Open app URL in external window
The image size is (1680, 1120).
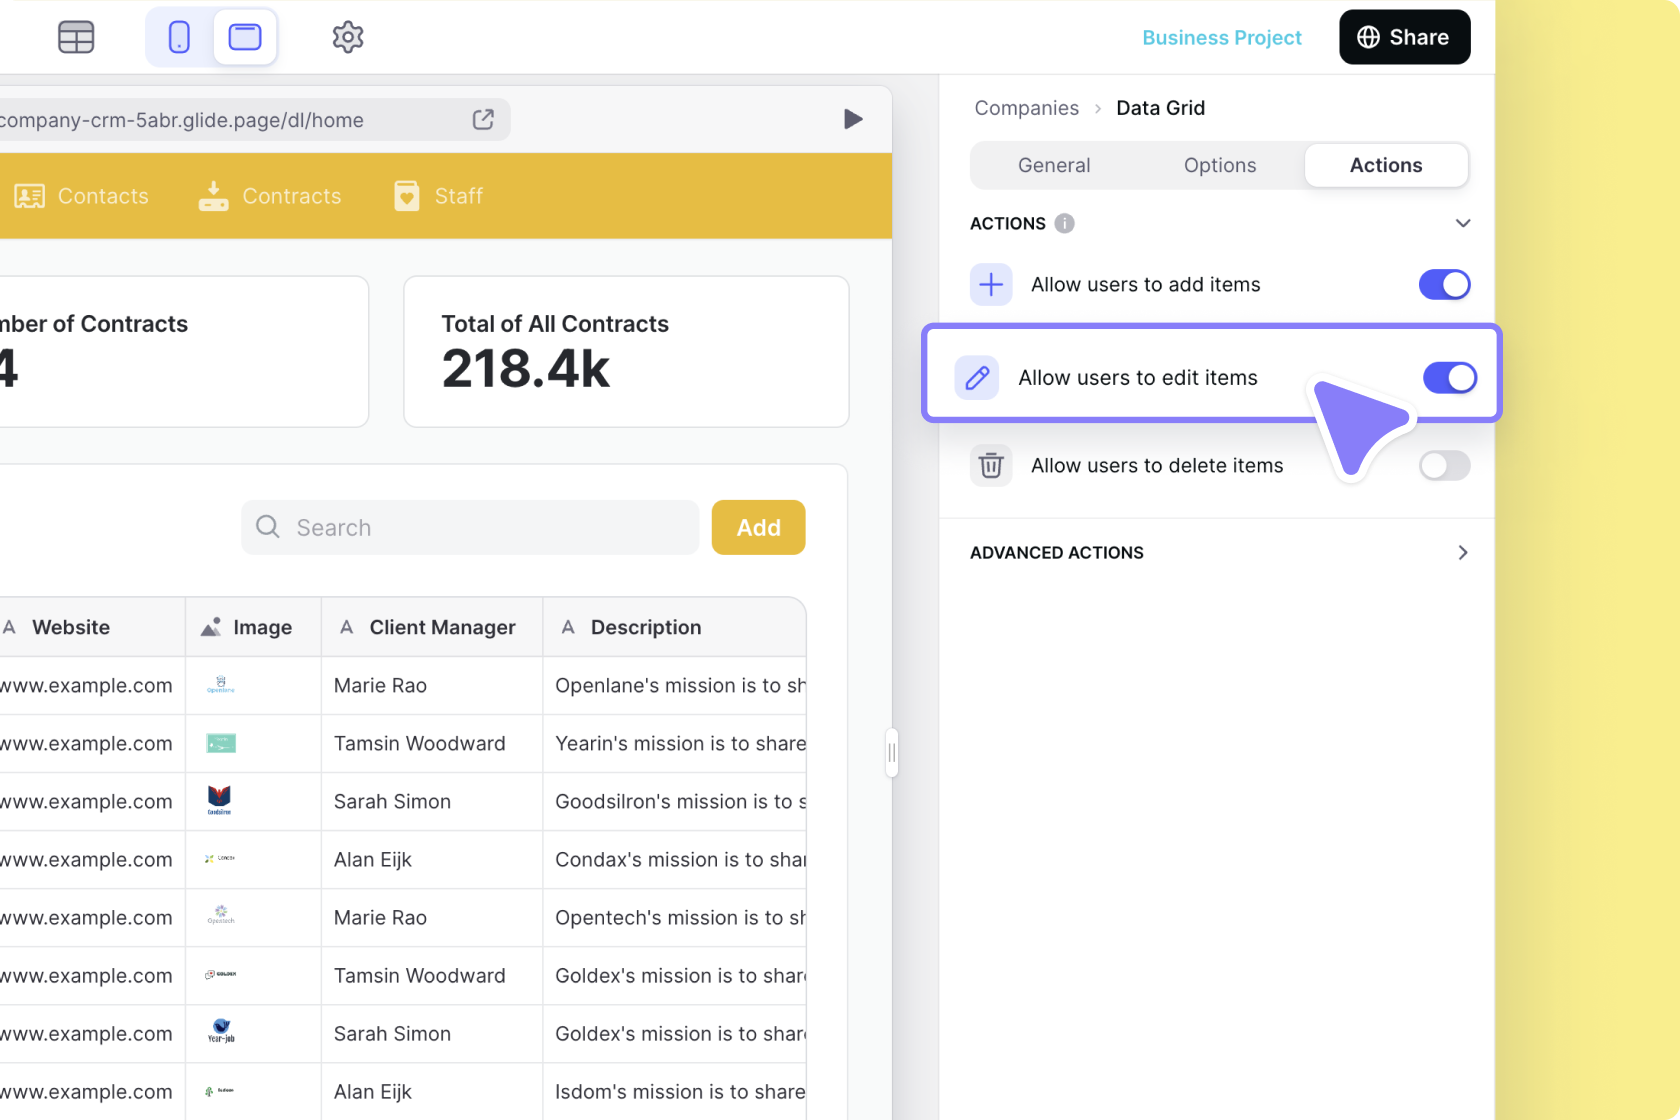coord(483,120)
